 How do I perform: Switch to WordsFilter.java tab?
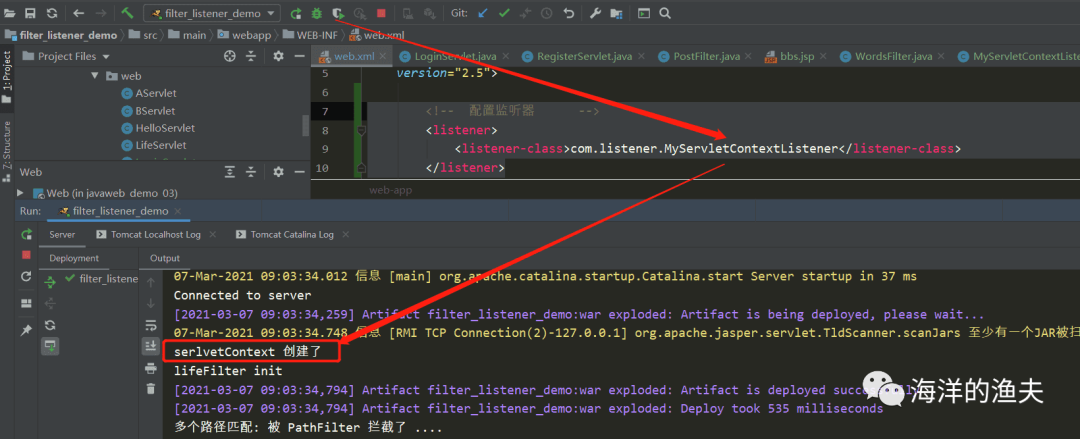[x=886, y=57]
